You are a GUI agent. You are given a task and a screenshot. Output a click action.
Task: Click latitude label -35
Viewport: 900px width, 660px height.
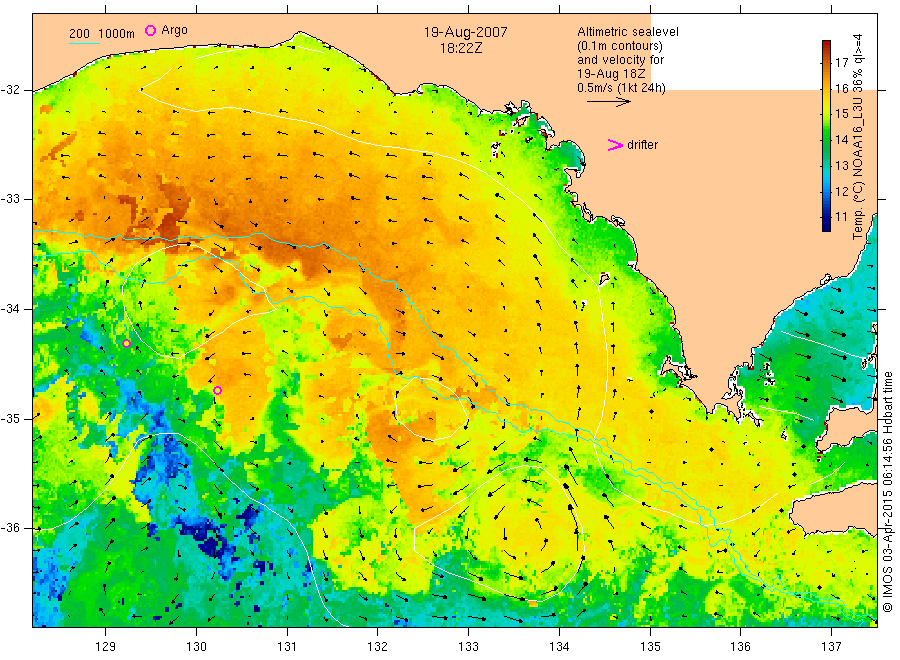click(10, 419)
